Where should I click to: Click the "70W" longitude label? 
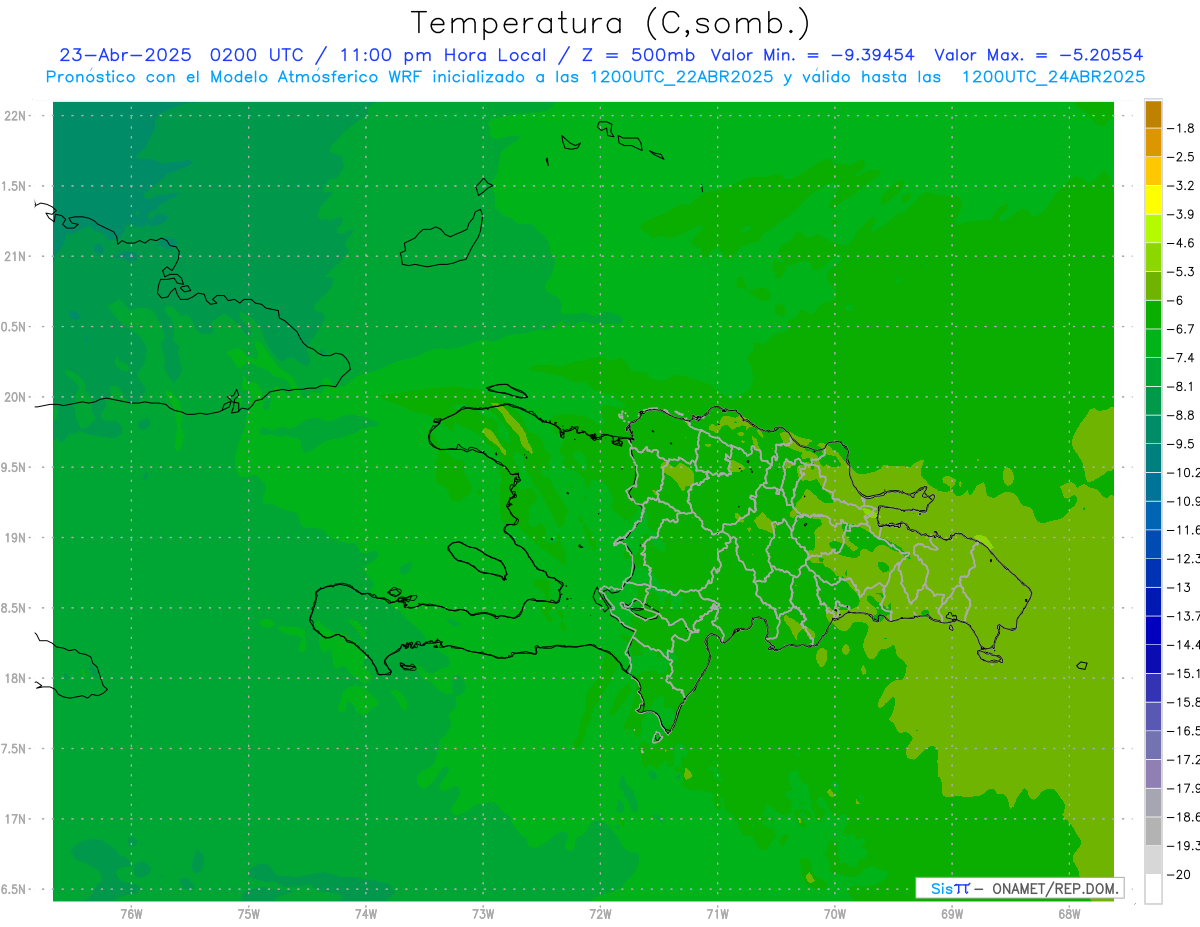tap(835, 914)
